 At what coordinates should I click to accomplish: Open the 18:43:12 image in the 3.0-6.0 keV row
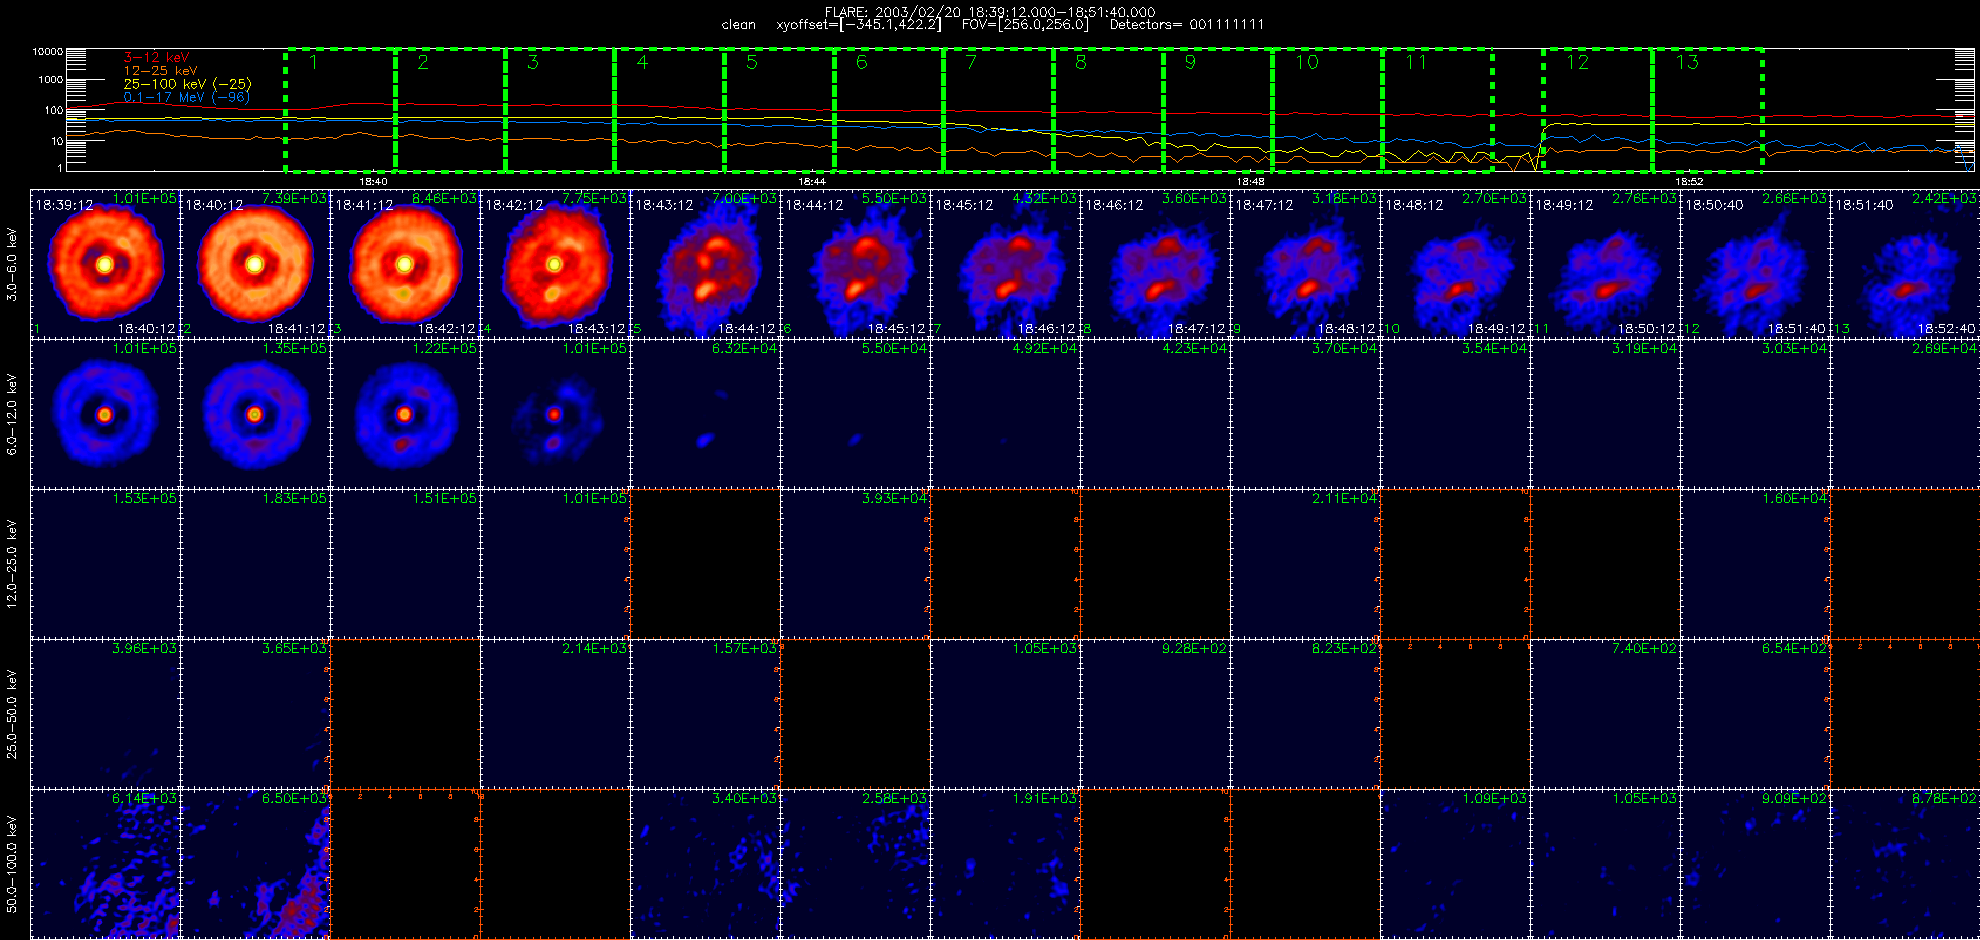click(705, 264)
